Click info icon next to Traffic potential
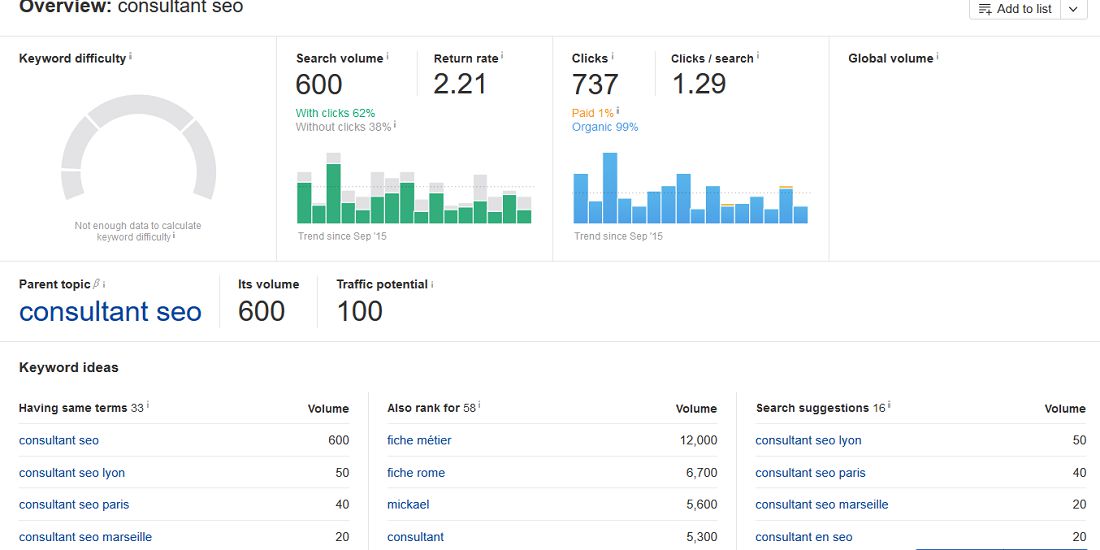This screenshot has height=550, width=1100. pyautogui.click(x=432, y=283)
